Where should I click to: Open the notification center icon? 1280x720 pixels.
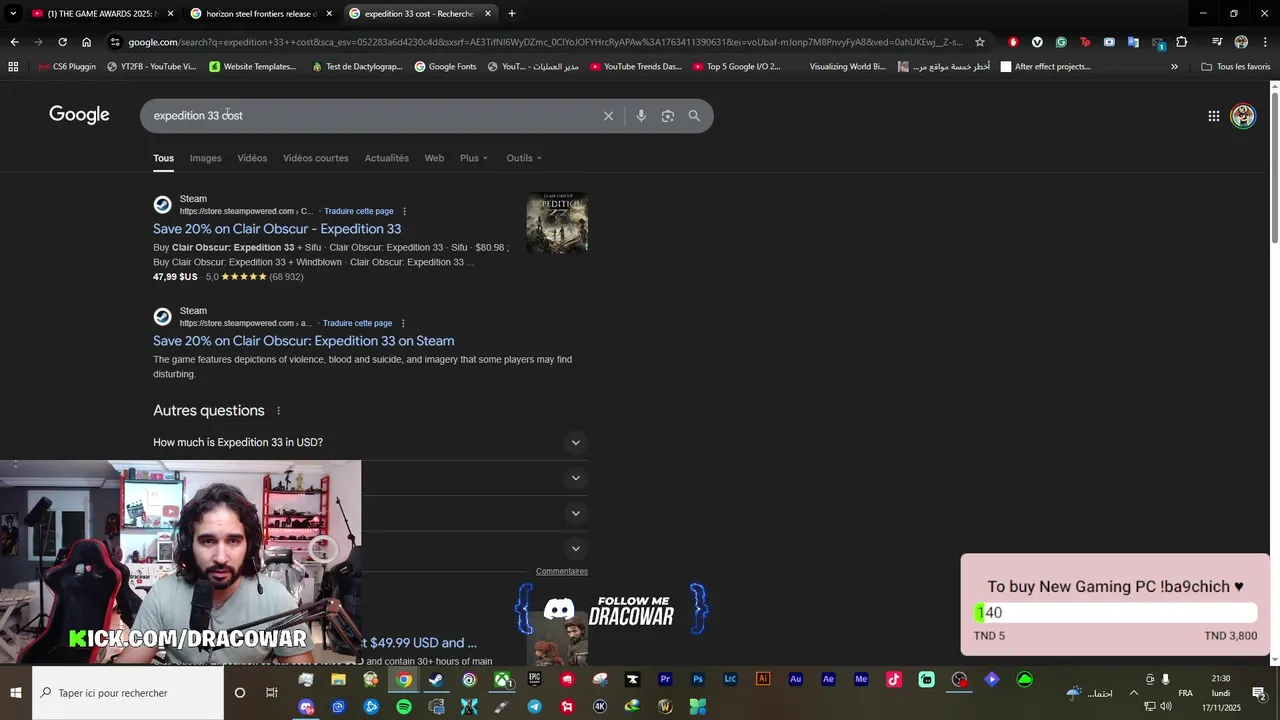(x=1259, y=693)
